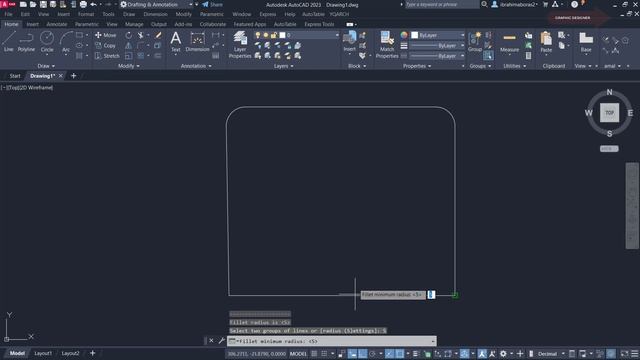Expand the Properties panel
Screen dimensions: 640x360
coord(417,66)
